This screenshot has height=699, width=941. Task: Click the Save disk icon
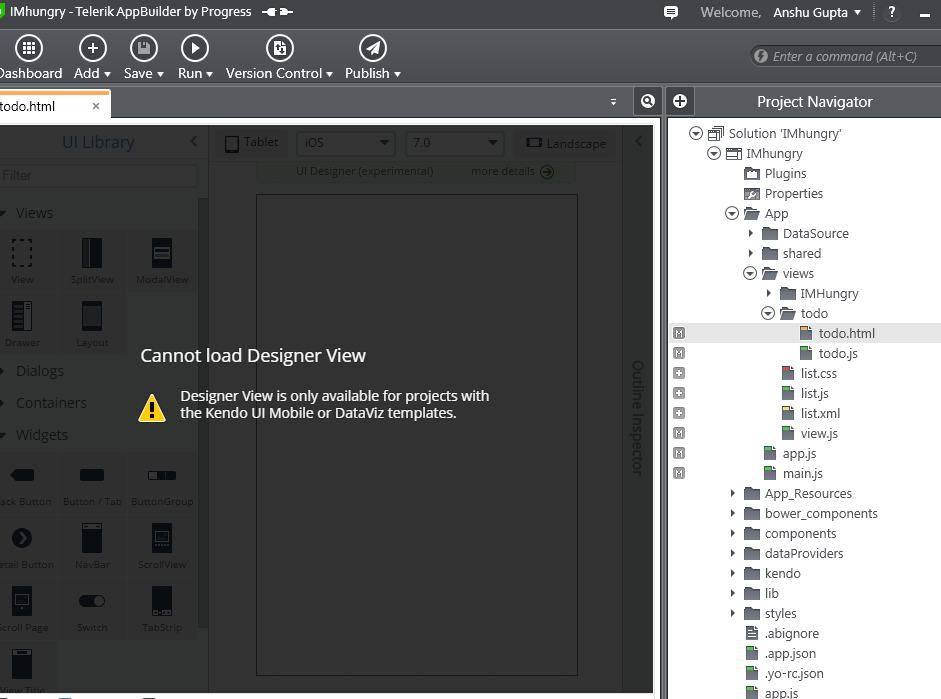coord(143,48)
